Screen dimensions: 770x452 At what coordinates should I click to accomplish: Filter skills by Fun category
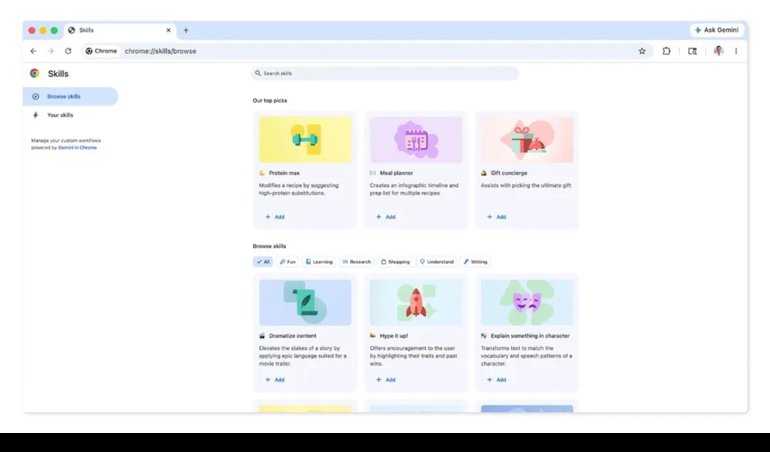click(x=288, y=262)
